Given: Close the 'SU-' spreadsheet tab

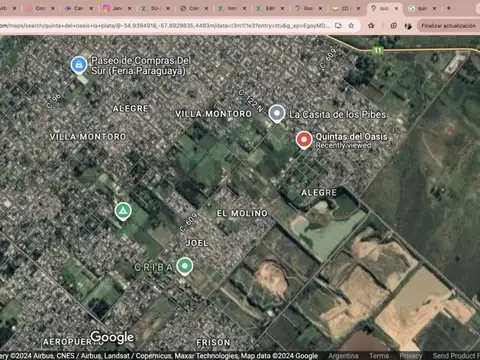Looking at the screenshot, I should pos(168,8).
